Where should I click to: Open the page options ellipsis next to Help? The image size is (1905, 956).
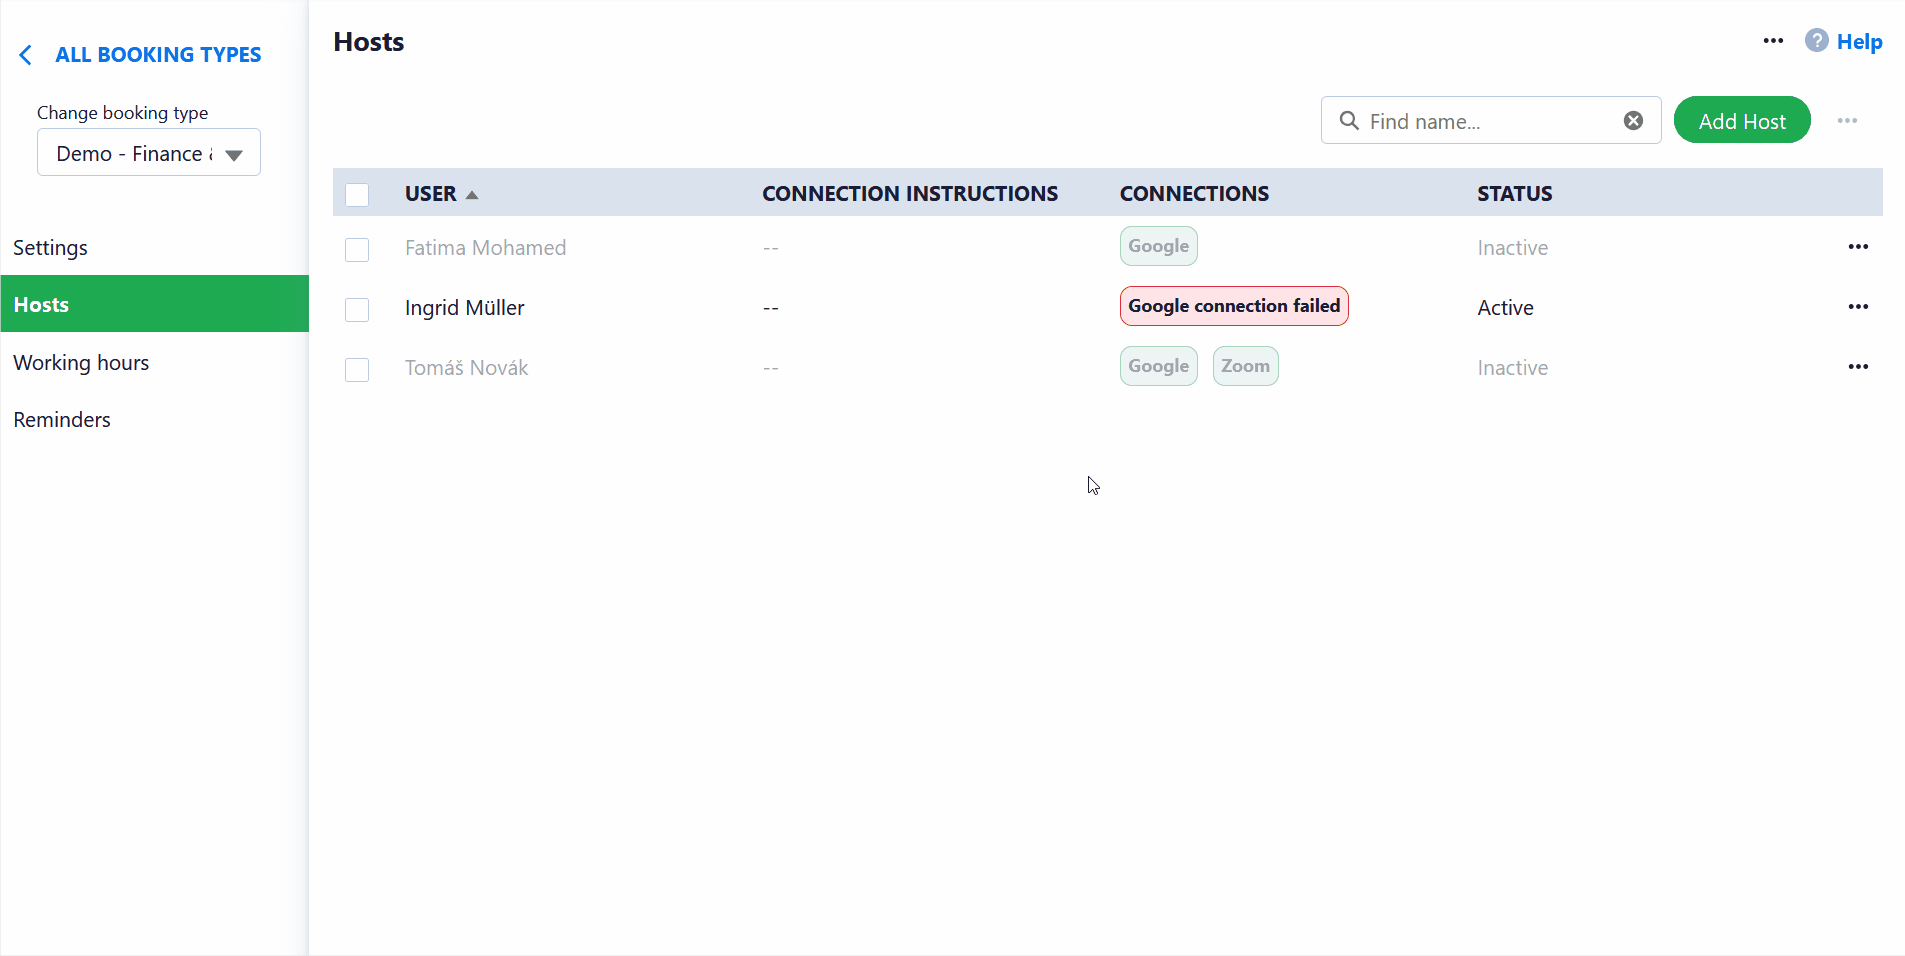pos(1773,41)
